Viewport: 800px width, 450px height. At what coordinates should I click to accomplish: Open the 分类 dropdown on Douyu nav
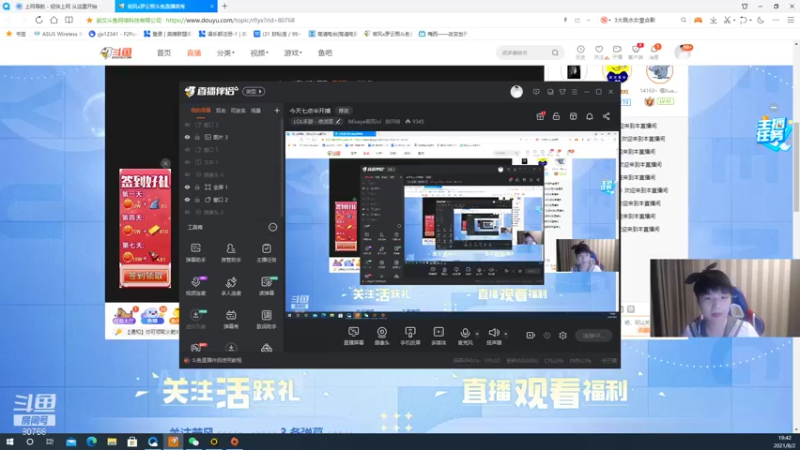[226, 53]
